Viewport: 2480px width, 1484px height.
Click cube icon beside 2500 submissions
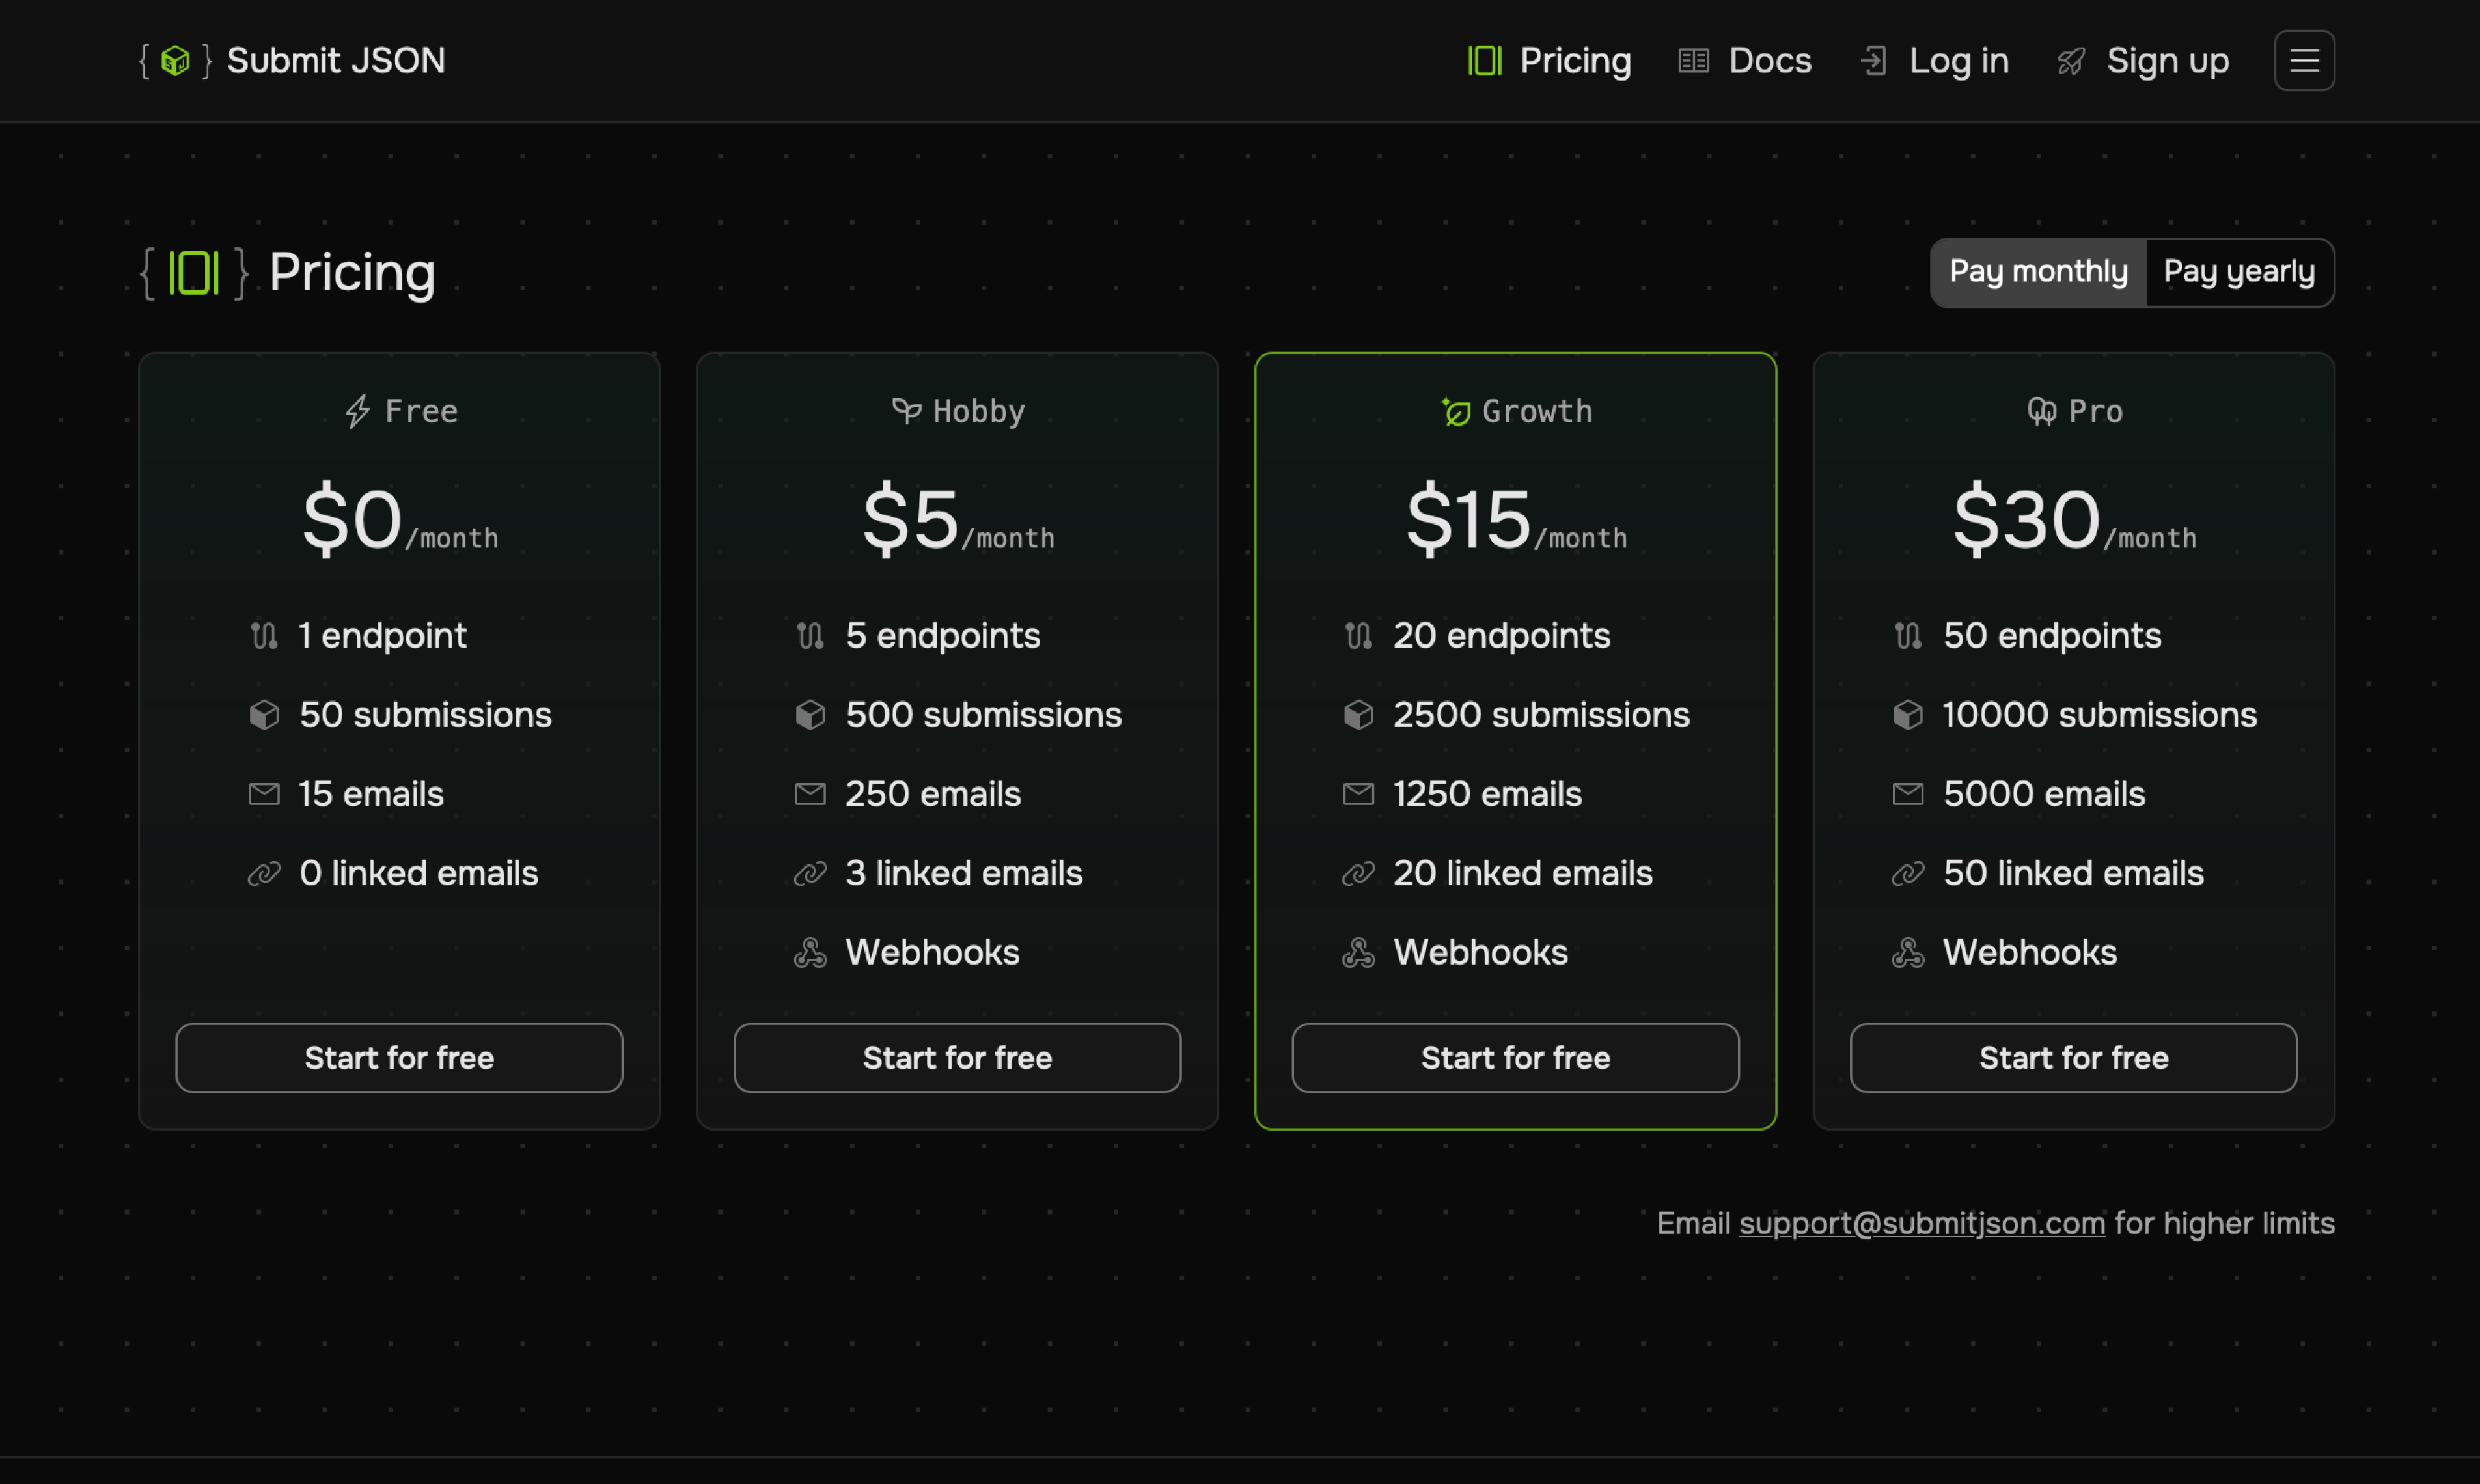[1358, 715]
